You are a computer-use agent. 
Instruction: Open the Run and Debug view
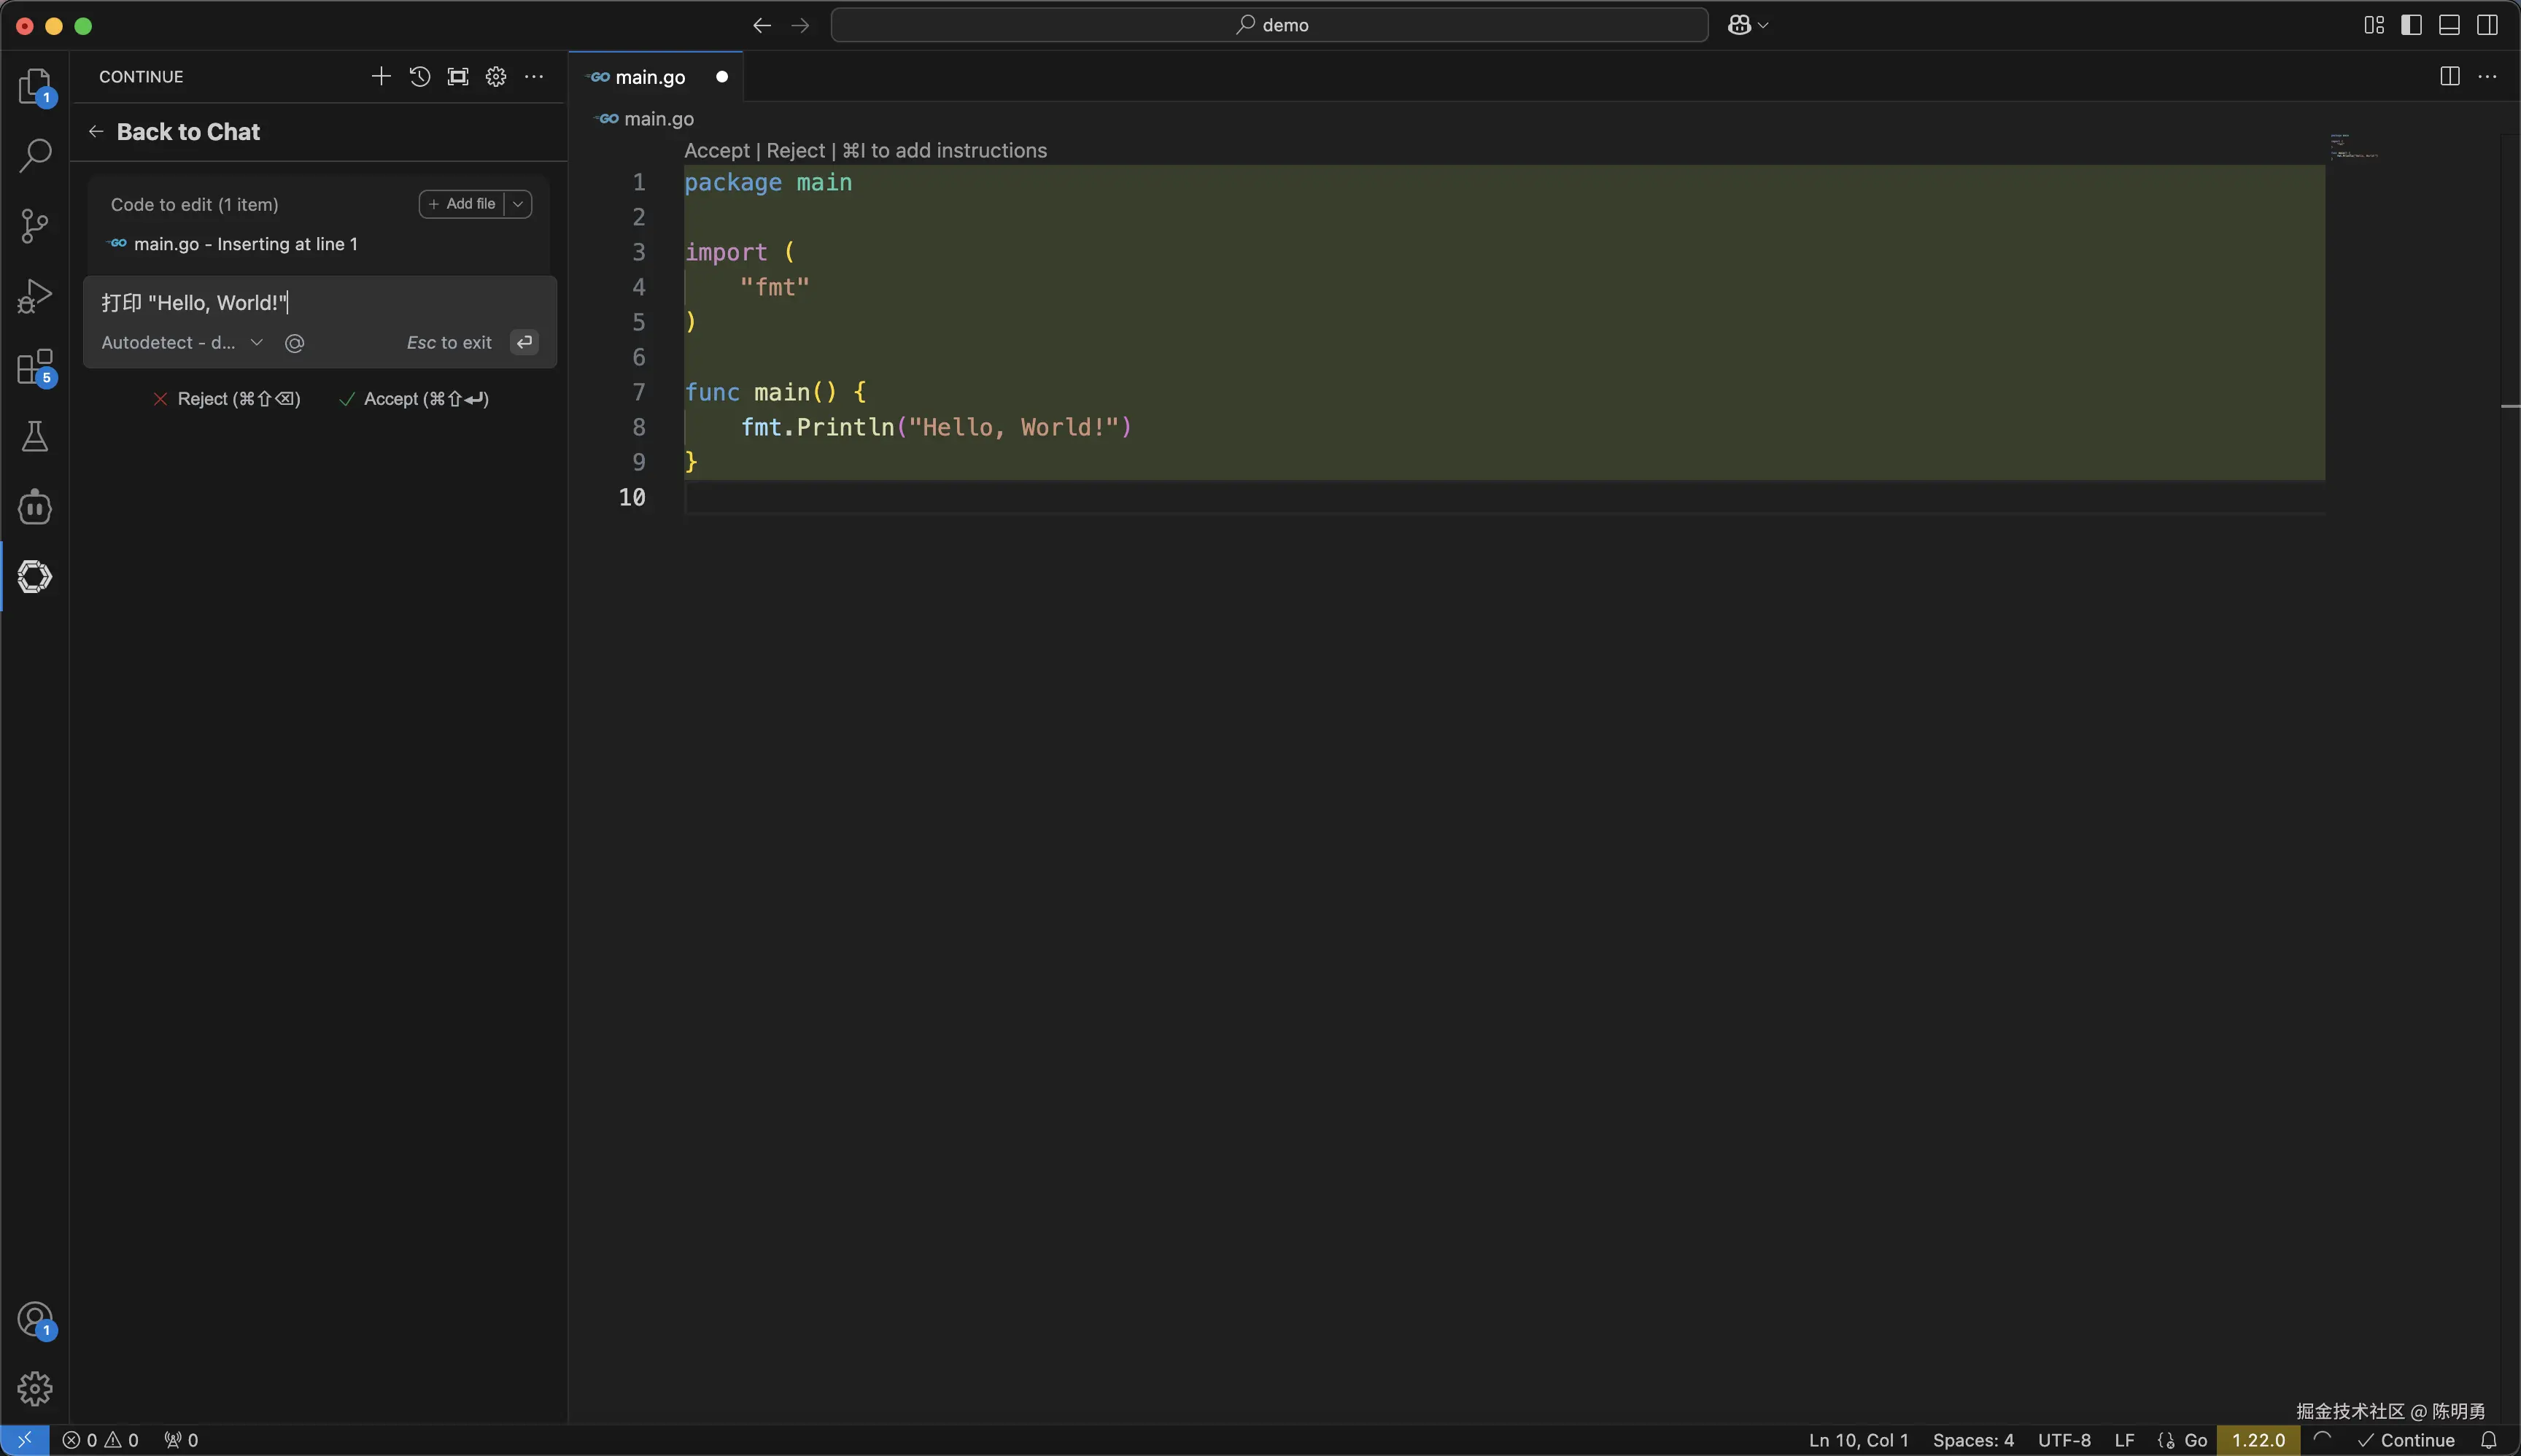point(35,296)
